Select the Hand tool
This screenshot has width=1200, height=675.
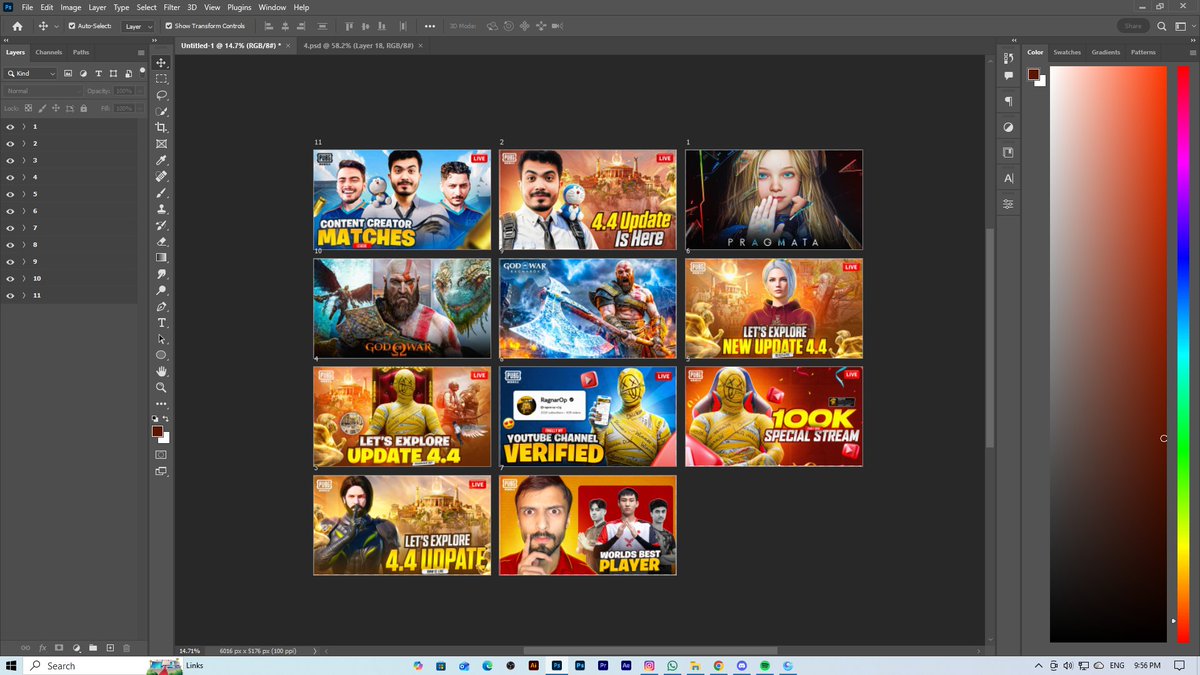[162, 371]
